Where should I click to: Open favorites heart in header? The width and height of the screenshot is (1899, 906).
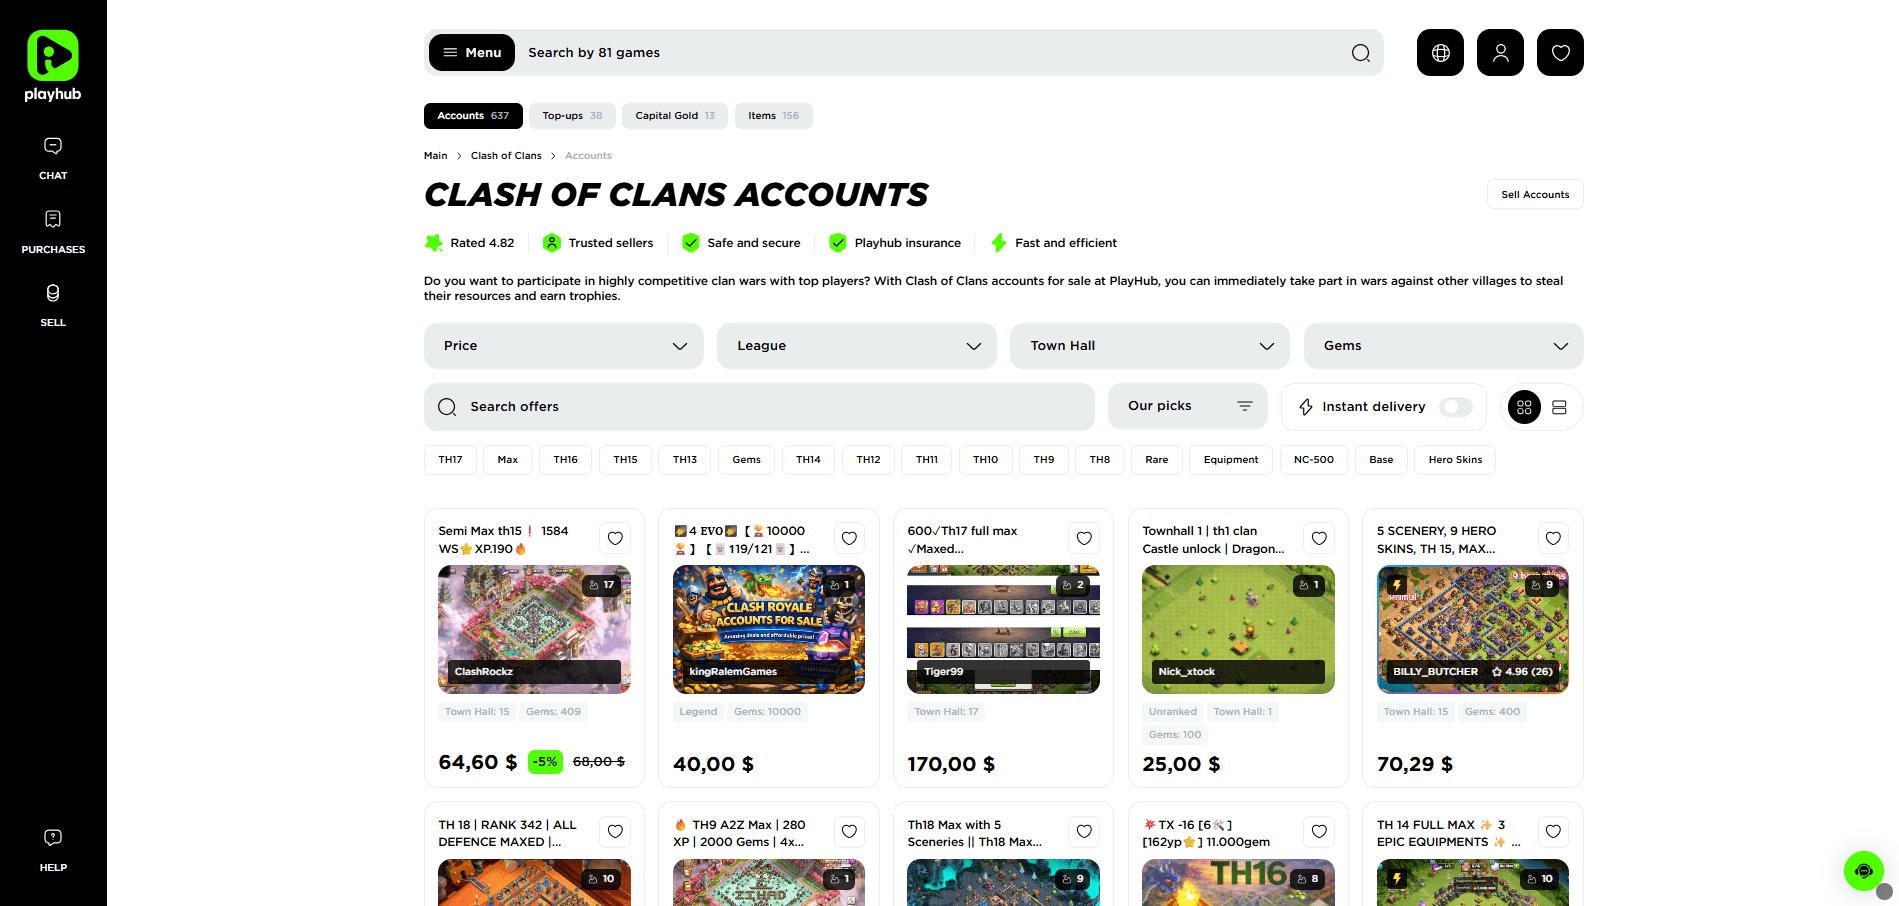(1560, 53)
